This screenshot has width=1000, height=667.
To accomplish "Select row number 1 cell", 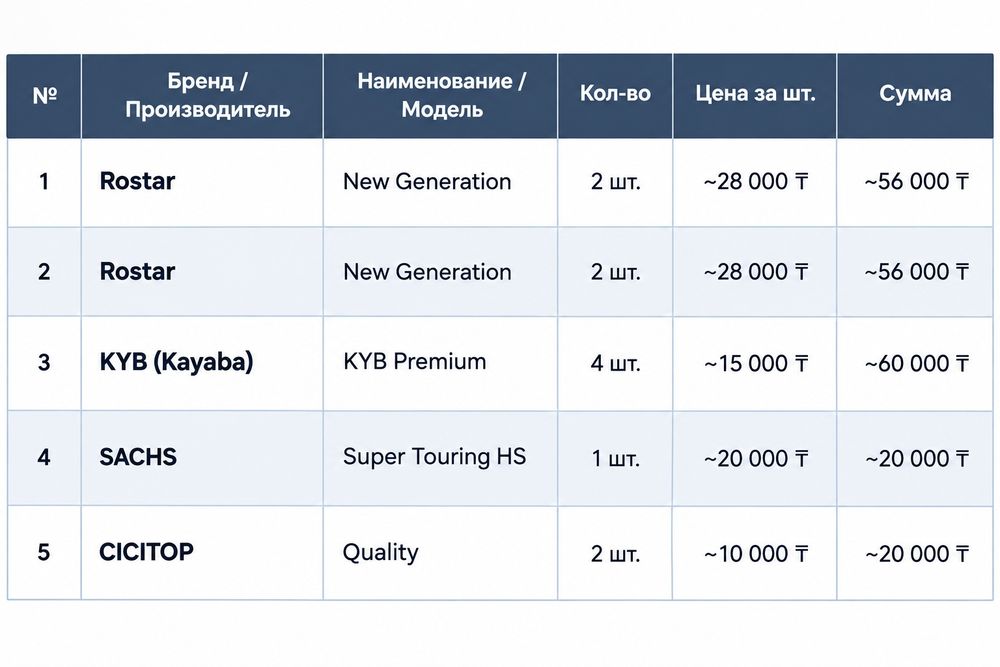I will 44,182.
